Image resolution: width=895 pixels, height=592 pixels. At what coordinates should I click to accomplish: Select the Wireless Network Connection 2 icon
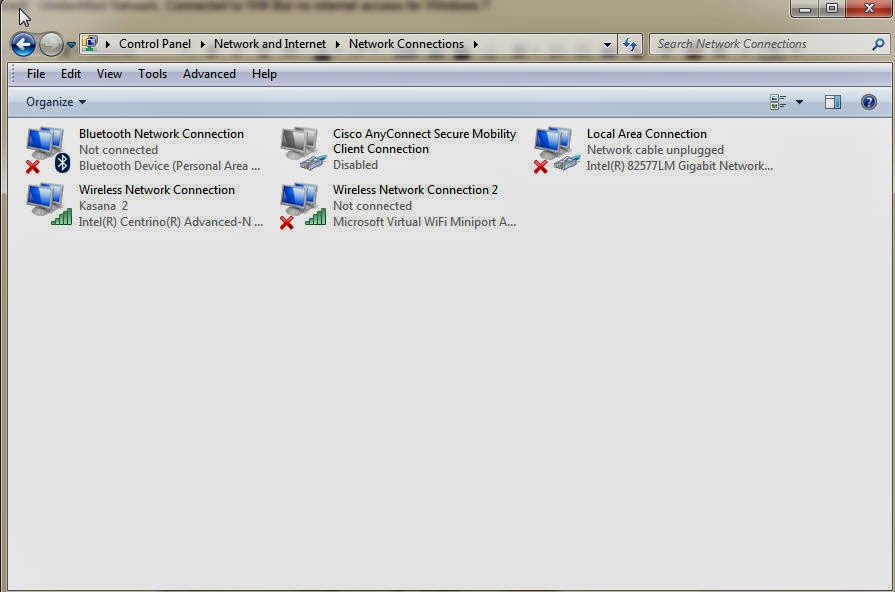click(303, 206)
